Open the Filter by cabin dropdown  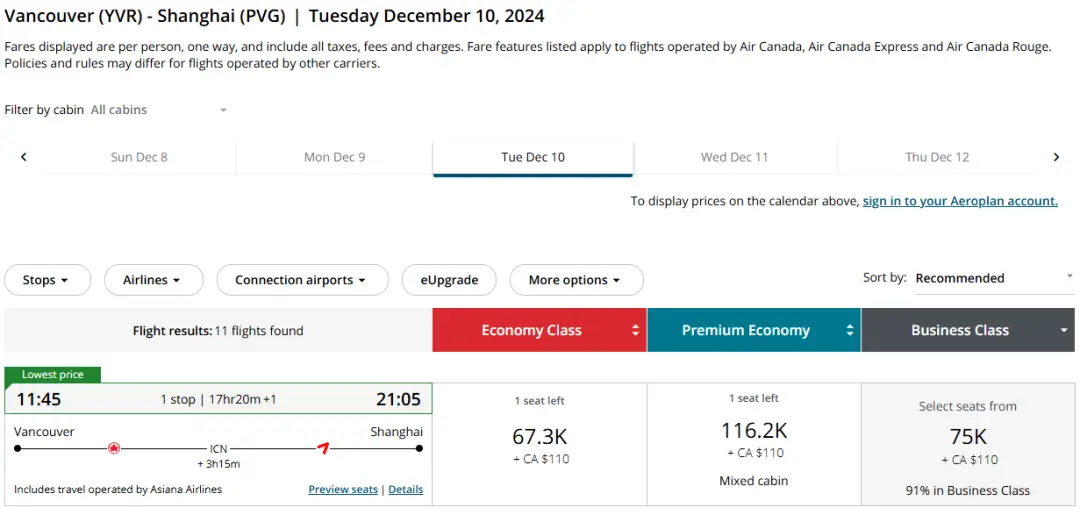[159, 110]
